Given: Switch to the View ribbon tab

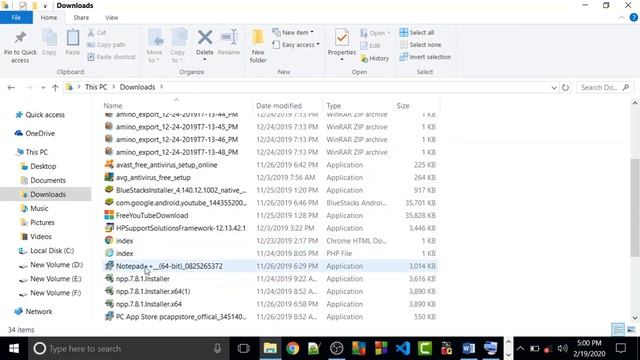Looking at the screenshot, I should tap(111, 18).
